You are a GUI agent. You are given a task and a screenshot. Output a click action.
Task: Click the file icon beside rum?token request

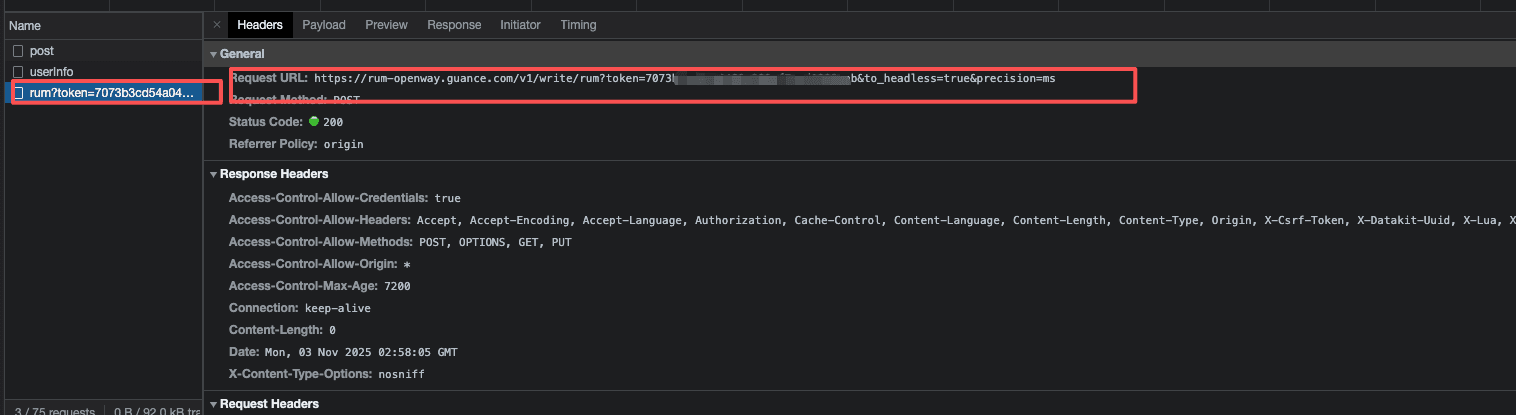coord(17,93)
